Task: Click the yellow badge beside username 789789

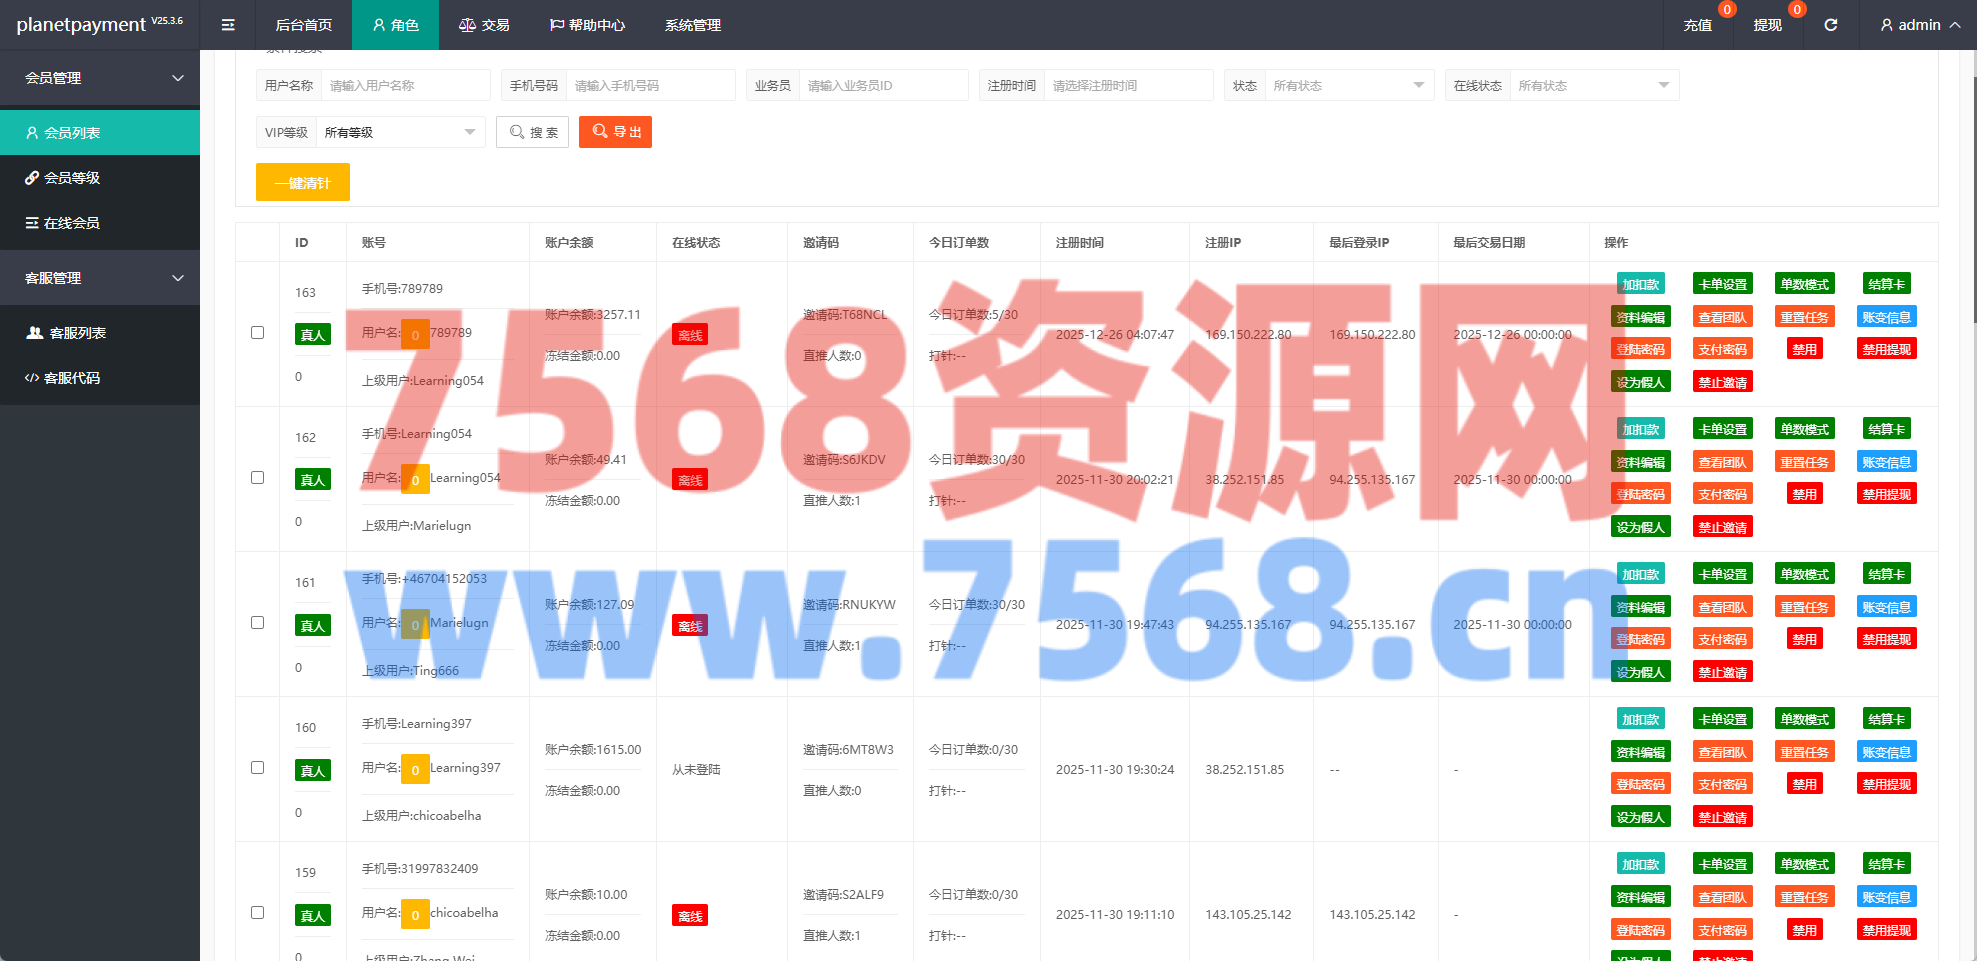Action: coord(415,335)
